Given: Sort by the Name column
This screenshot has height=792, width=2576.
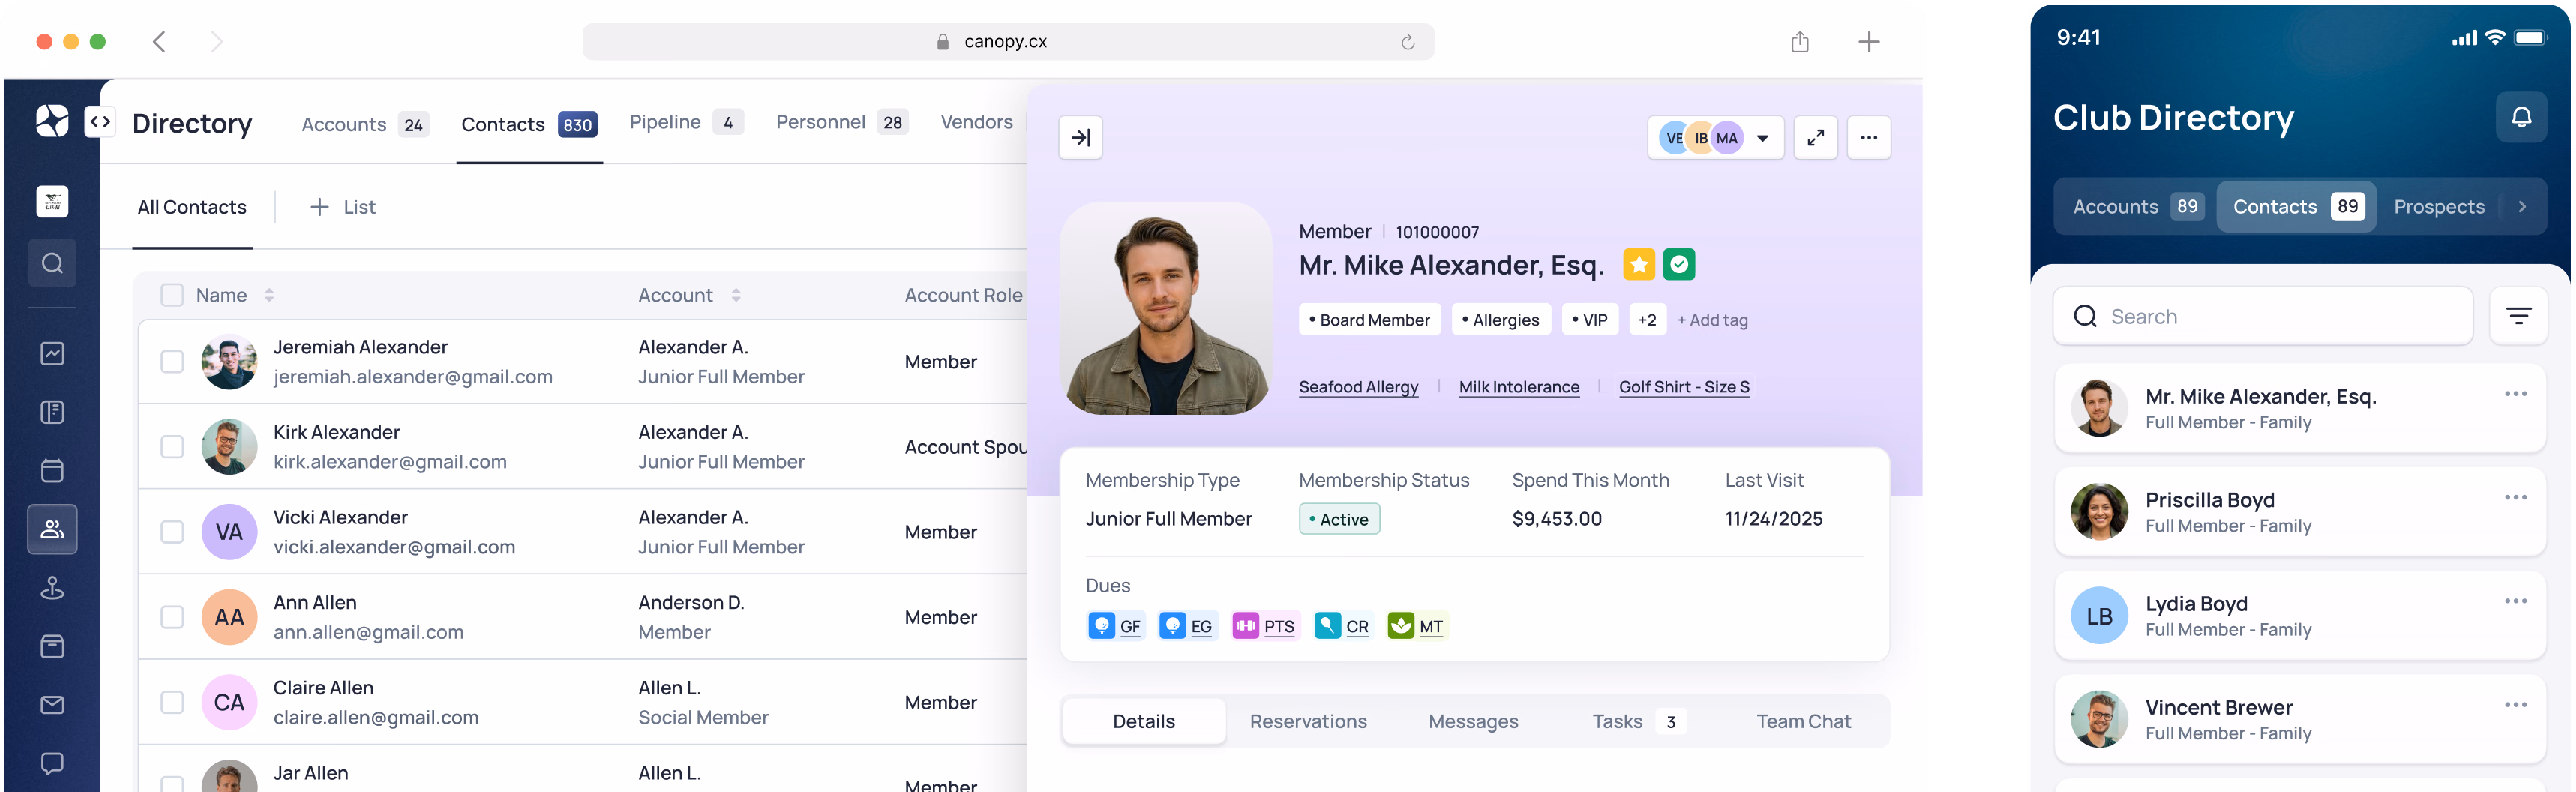Looking at the screenshot, I should 269,295.
